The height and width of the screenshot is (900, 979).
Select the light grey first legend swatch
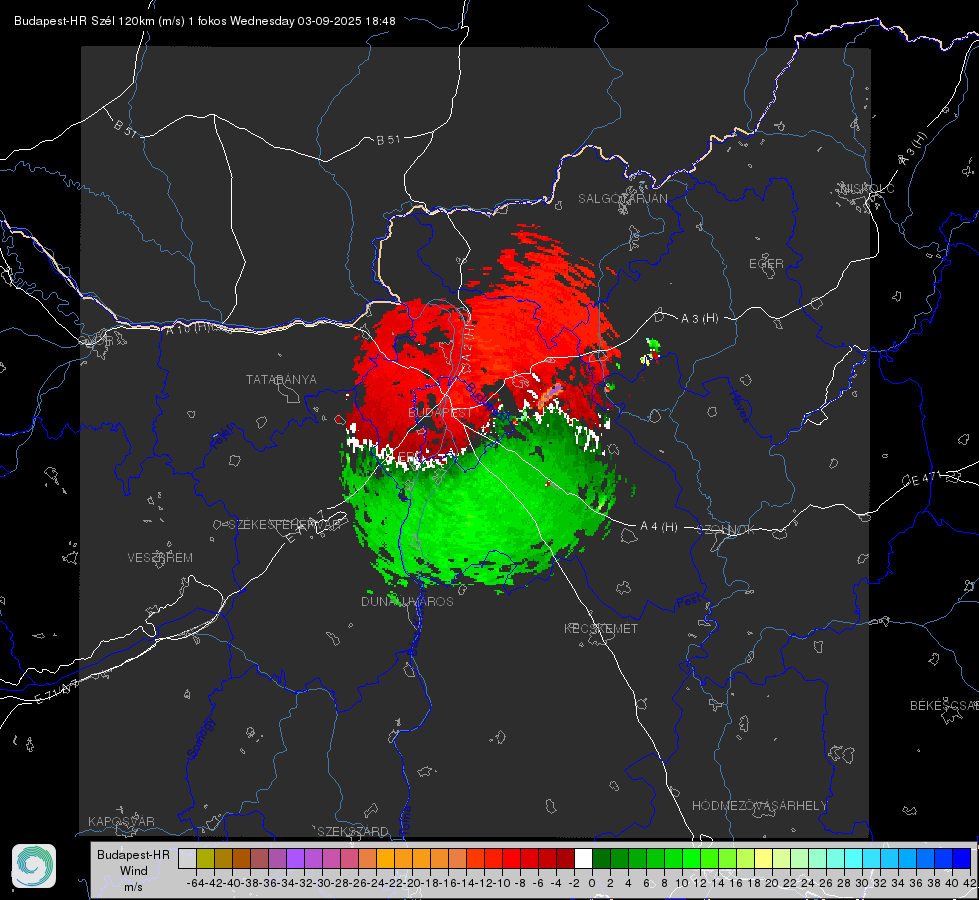[187, 858]
